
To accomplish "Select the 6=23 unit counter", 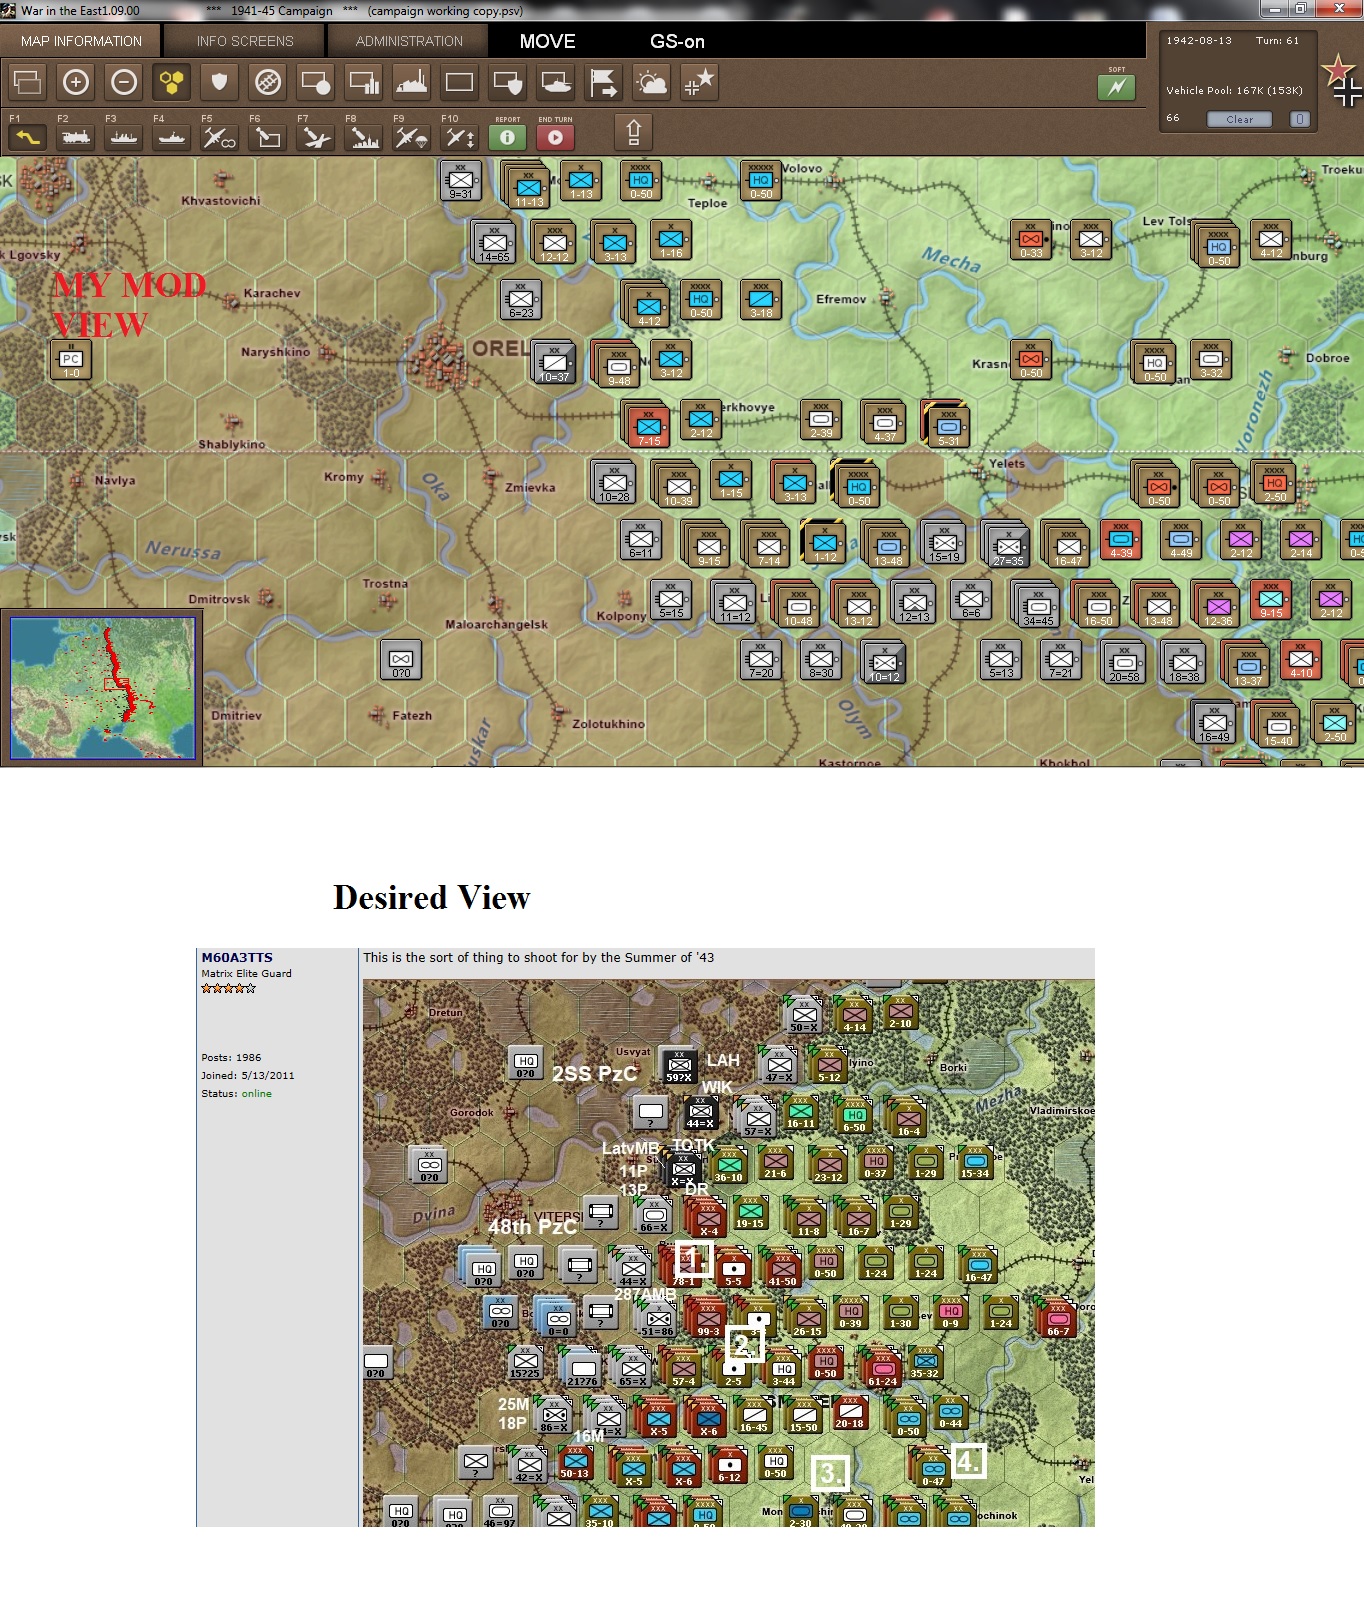I will point(521,299).
